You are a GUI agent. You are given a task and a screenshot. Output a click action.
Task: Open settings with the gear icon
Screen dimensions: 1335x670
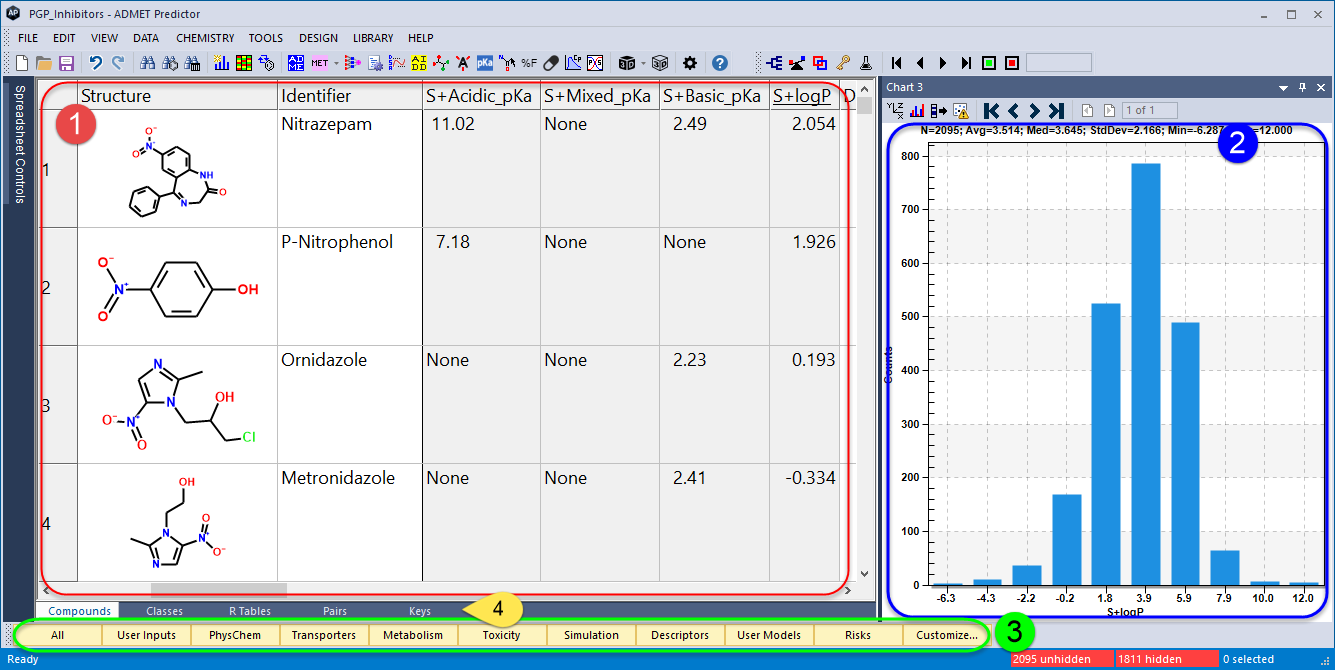690,62
